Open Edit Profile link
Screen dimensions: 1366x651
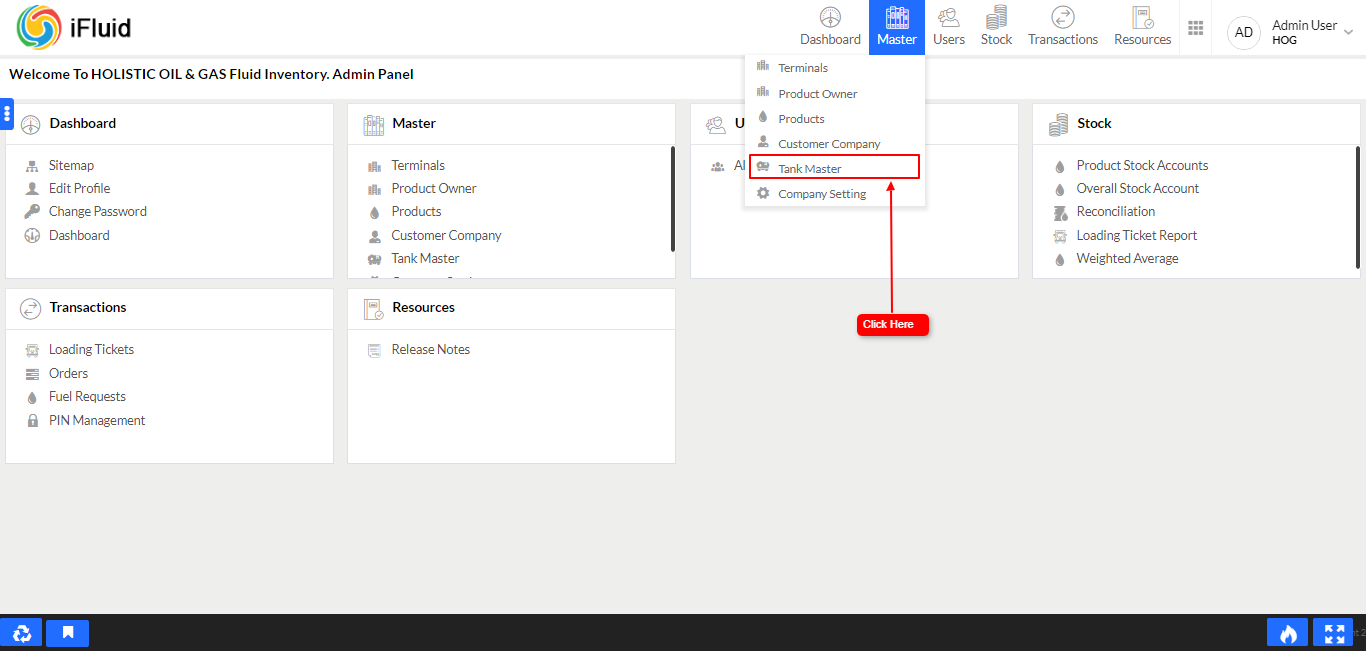click(79, 188)
